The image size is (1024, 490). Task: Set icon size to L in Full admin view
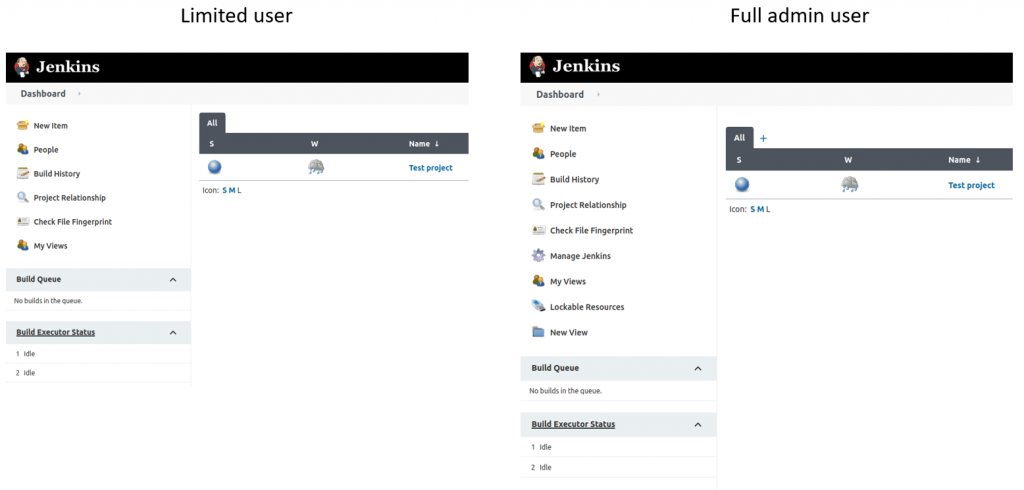[768, 209]
